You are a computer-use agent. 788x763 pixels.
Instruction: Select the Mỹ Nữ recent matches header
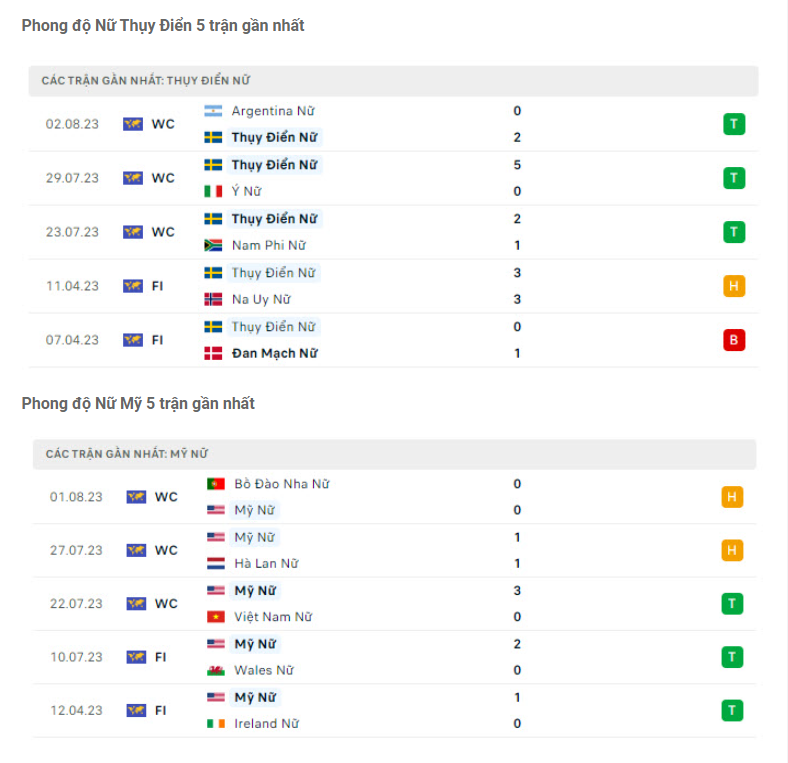pyautogui.click(x=126, y=454)
